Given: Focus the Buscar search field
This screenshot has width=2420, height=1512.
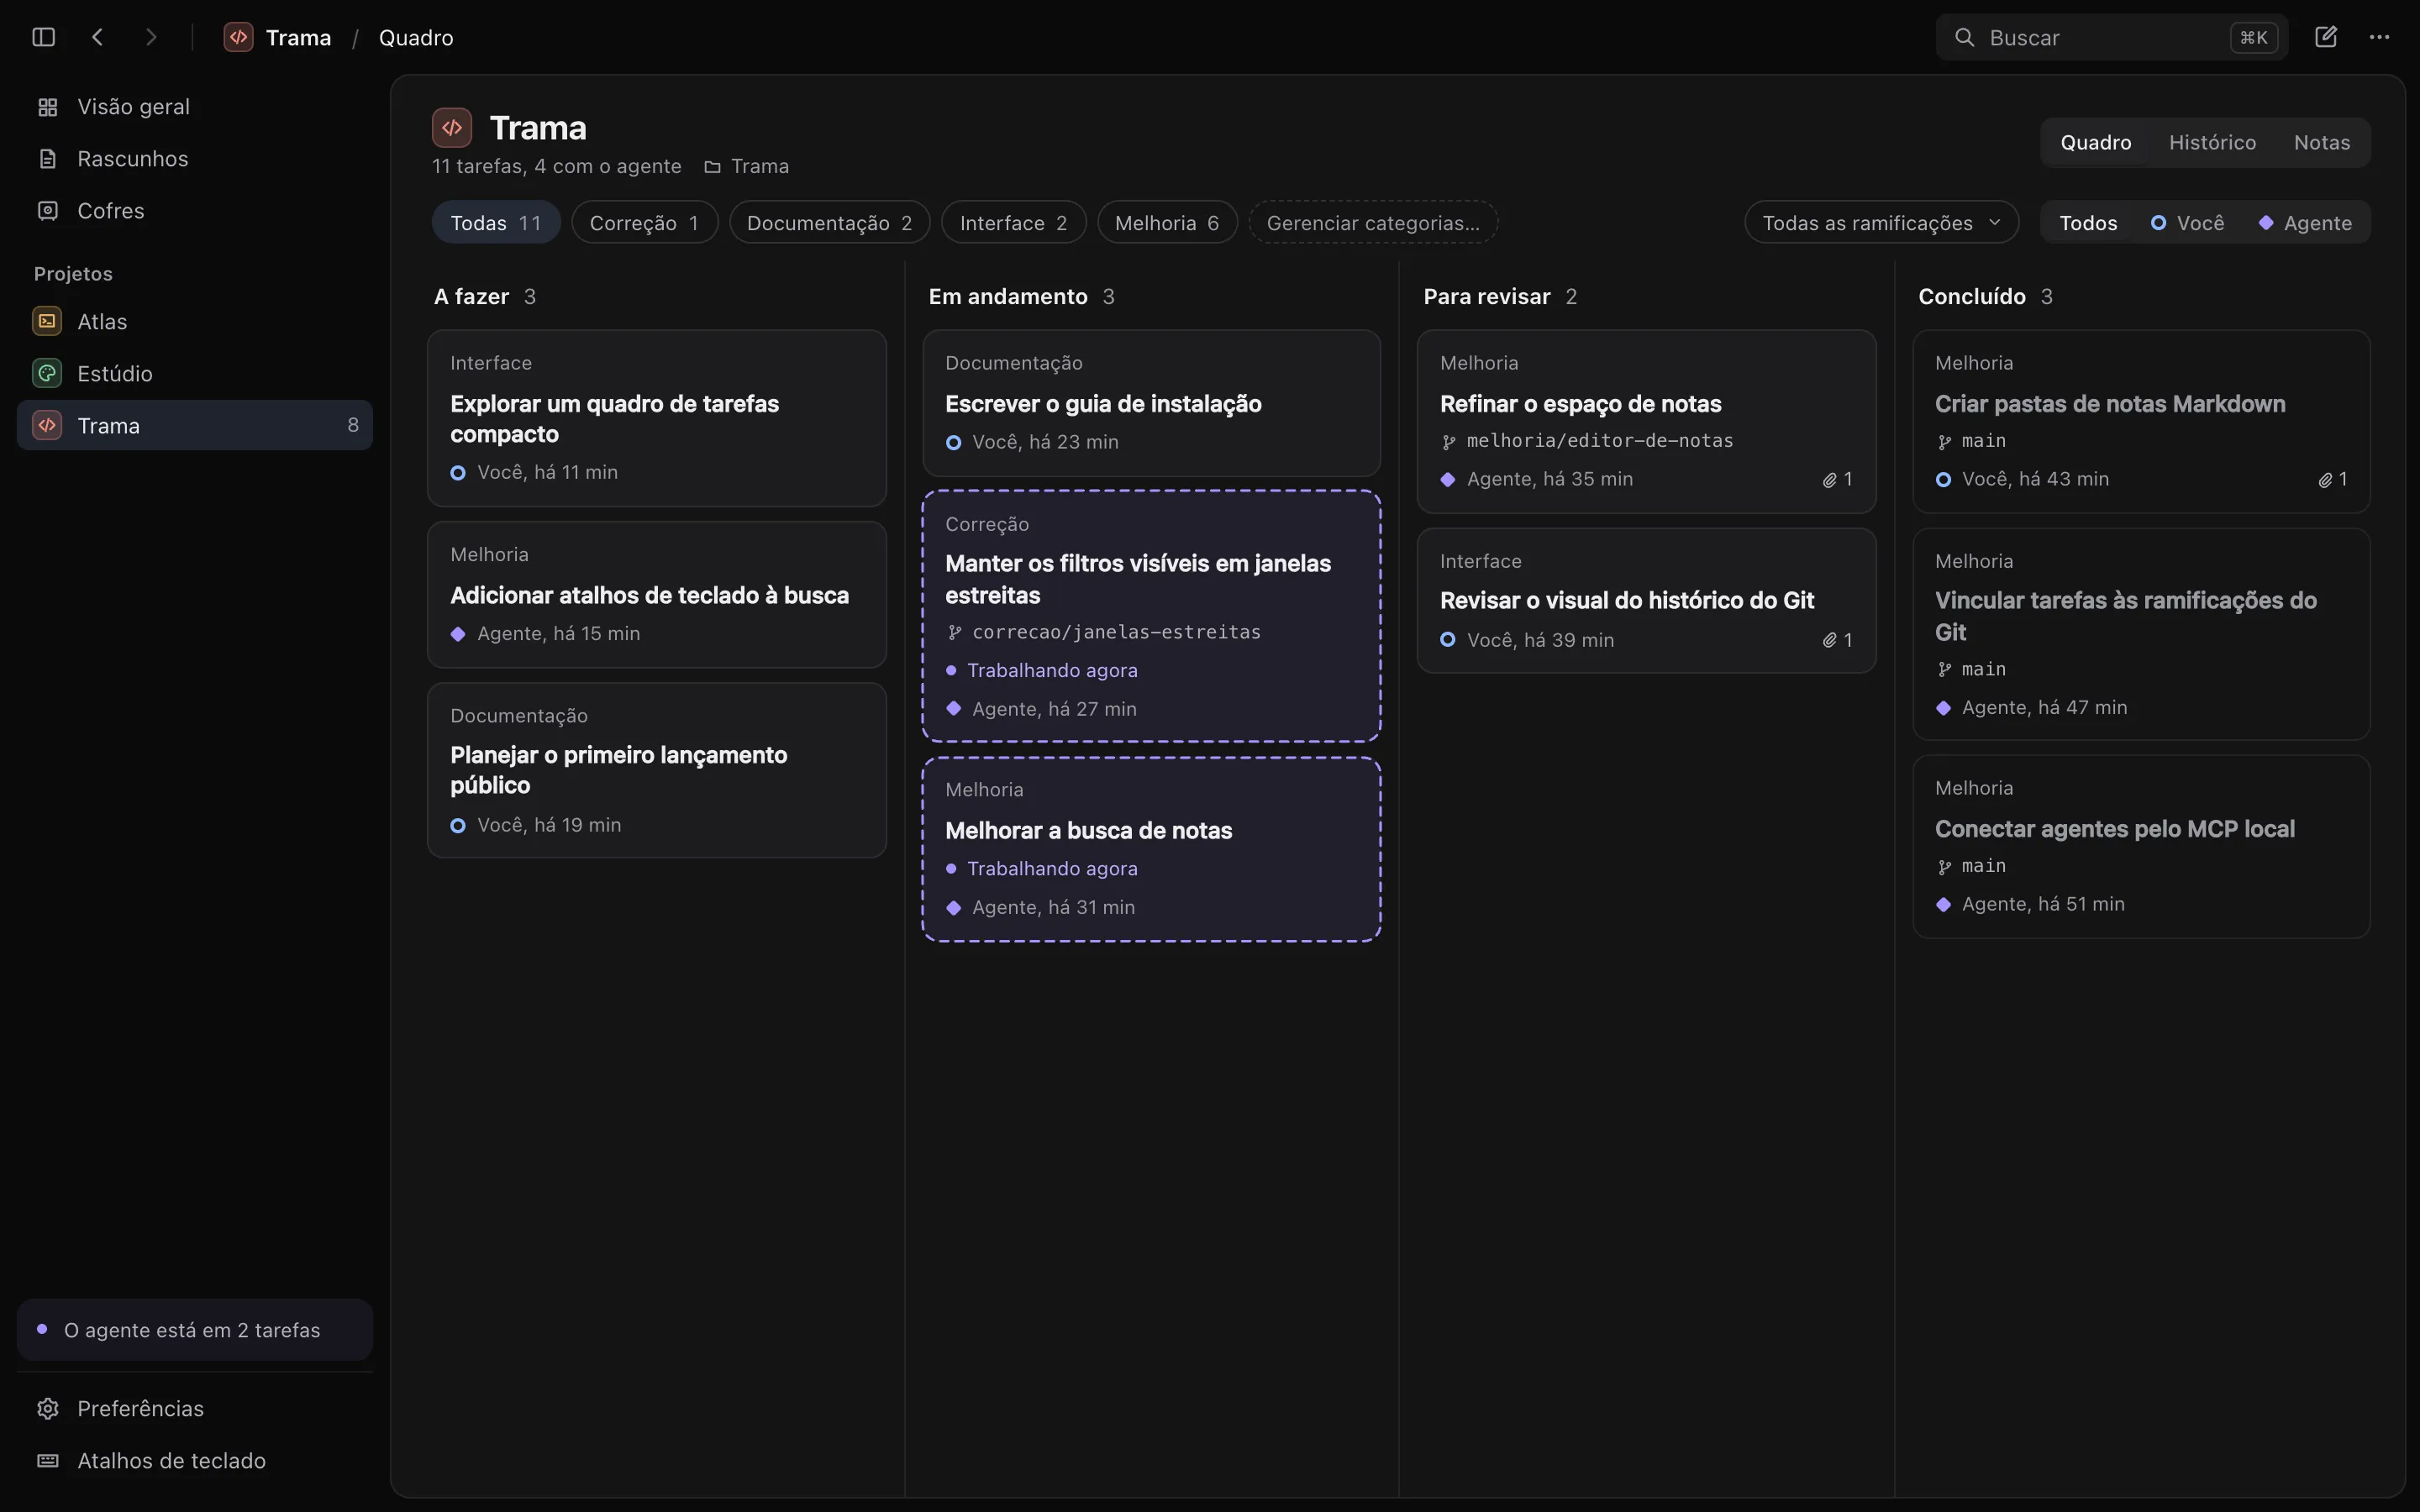Looking at the screenshot, I should 2111,37.
